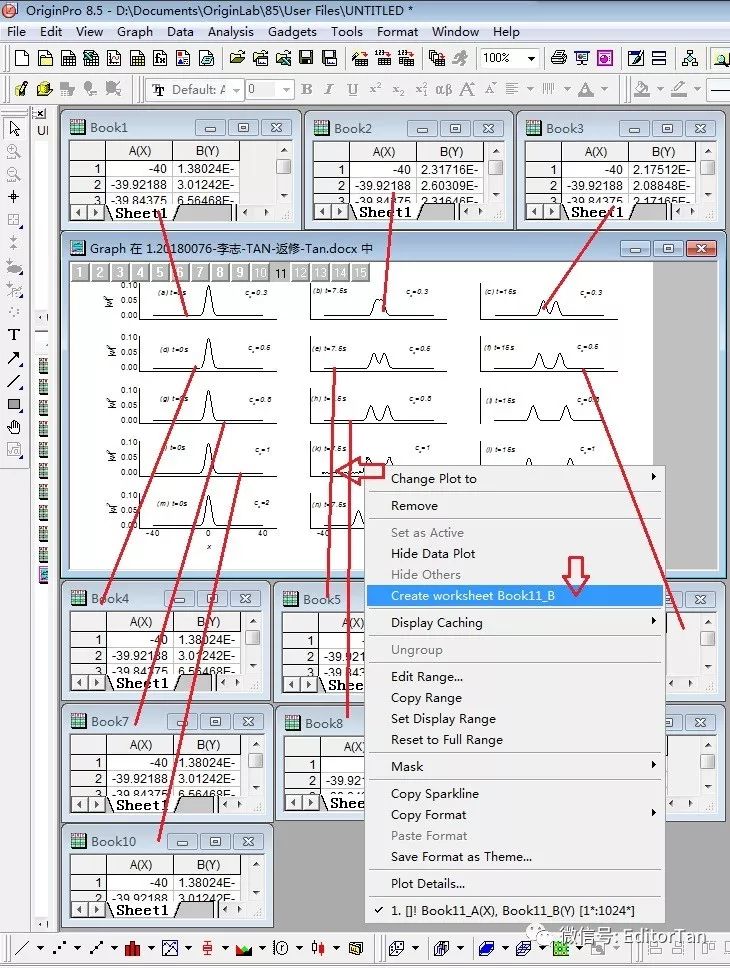
Task: Switch to graph layer 1 button
Action: [x=79, y=272]
